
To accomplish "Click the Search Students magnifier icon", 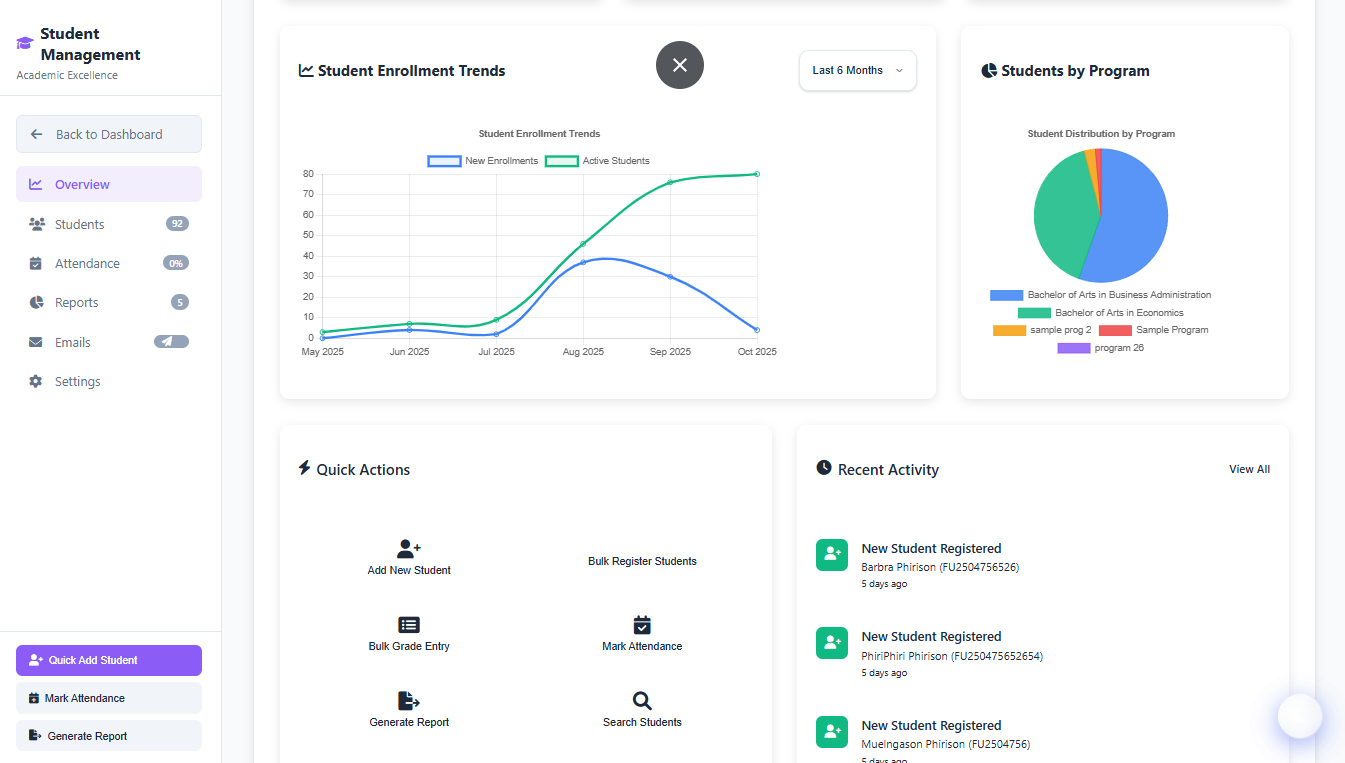I will 642,701.
